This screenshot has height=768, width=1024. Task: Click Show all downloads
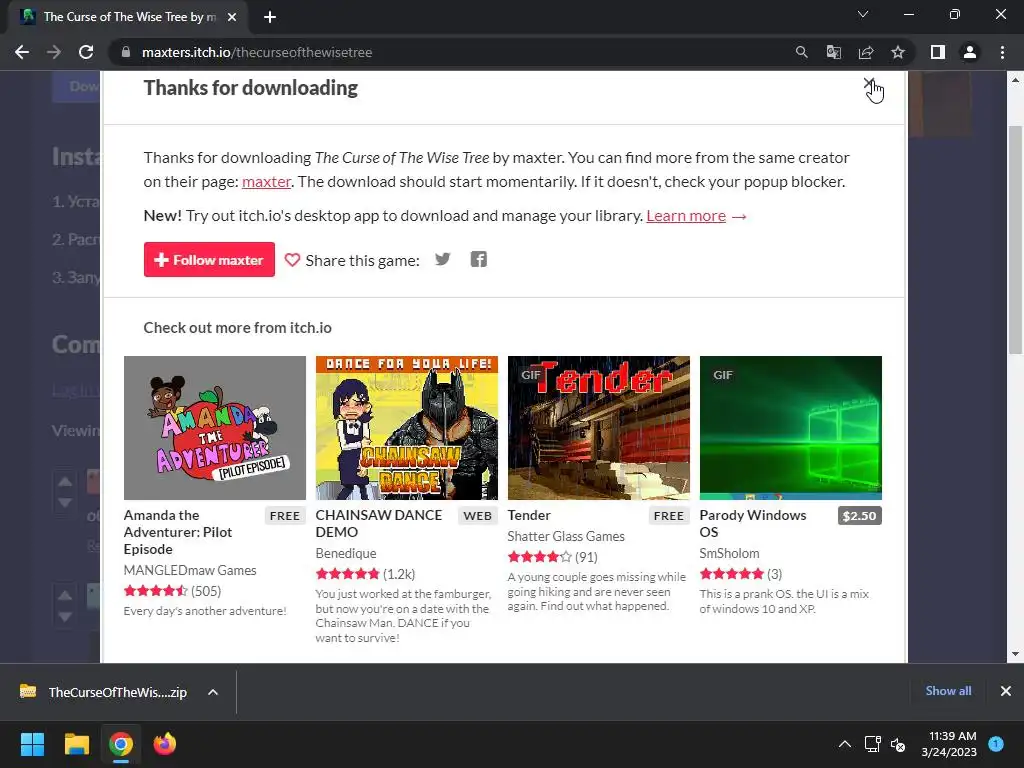pos(948,691)
